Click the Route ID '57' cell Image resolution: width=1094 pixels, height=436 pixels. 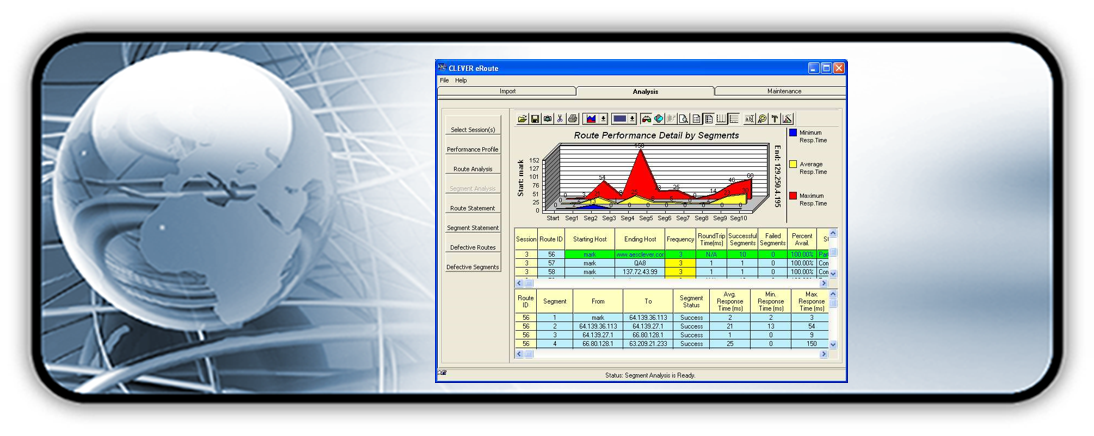click(x=551, y=263)
